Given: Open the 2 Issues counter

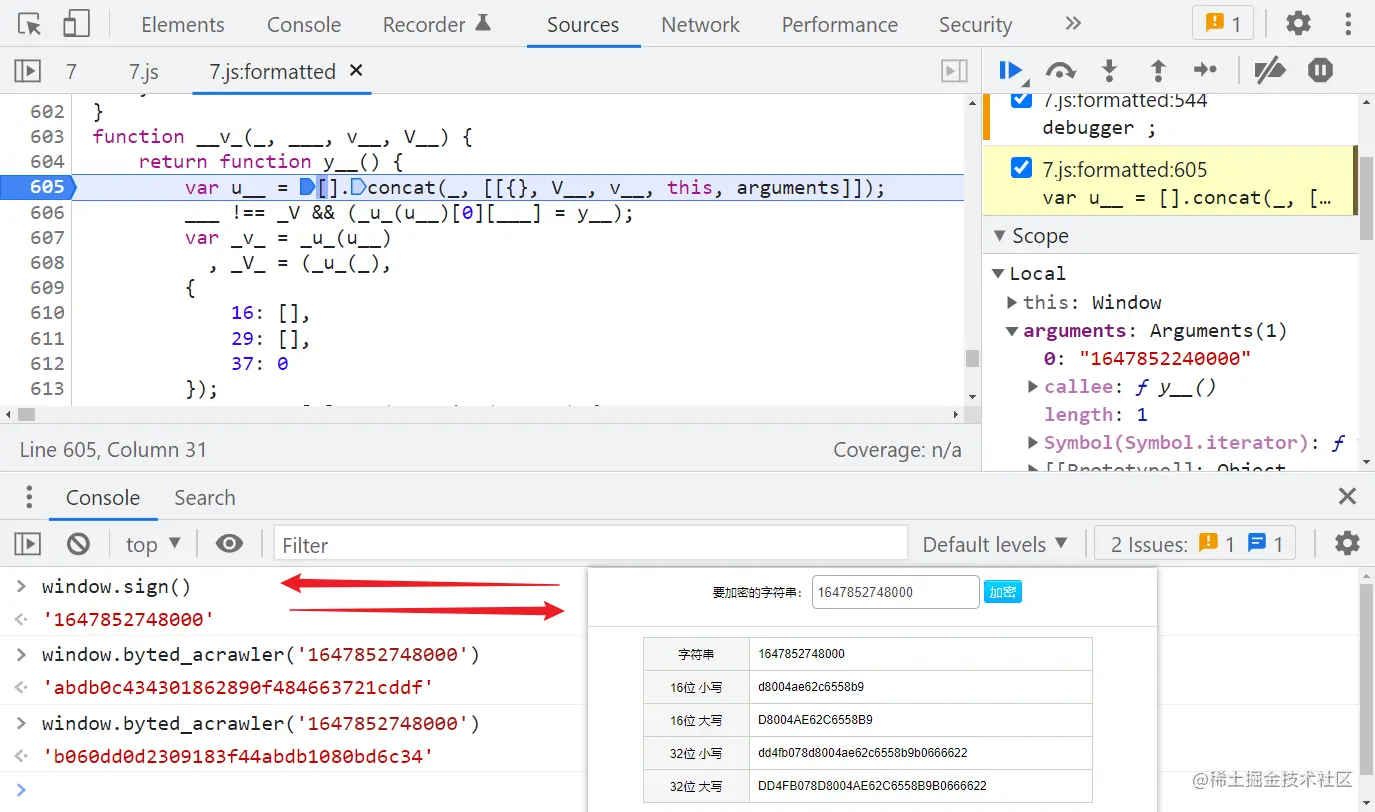Looking at the screenshot, I should [1195, 545].
